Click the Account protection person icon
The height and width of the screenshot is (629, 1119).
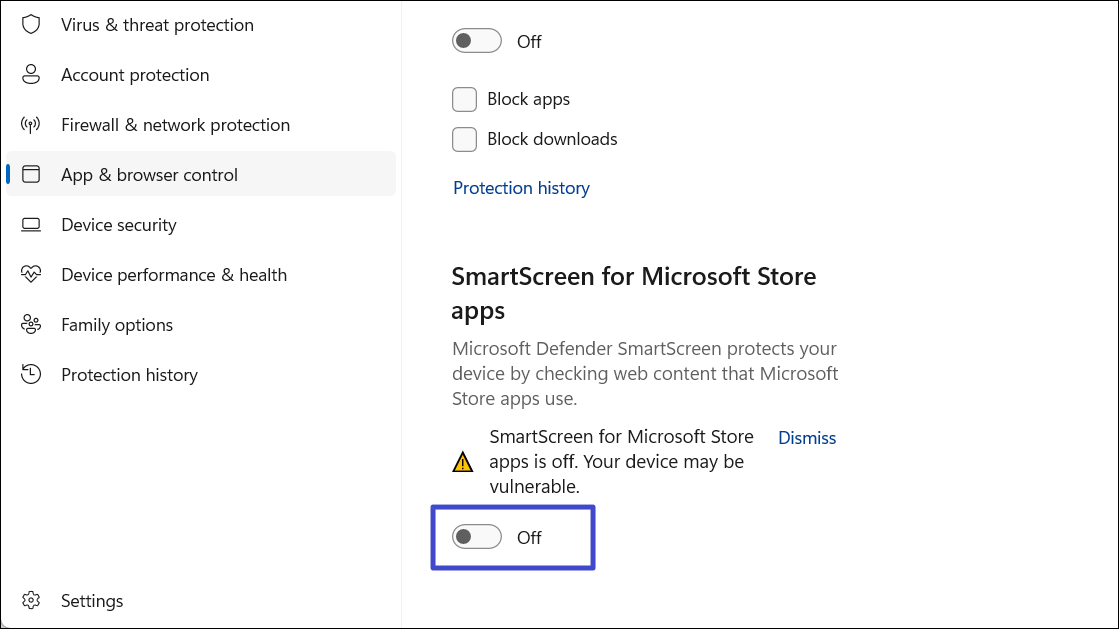[x=31, y=75]
